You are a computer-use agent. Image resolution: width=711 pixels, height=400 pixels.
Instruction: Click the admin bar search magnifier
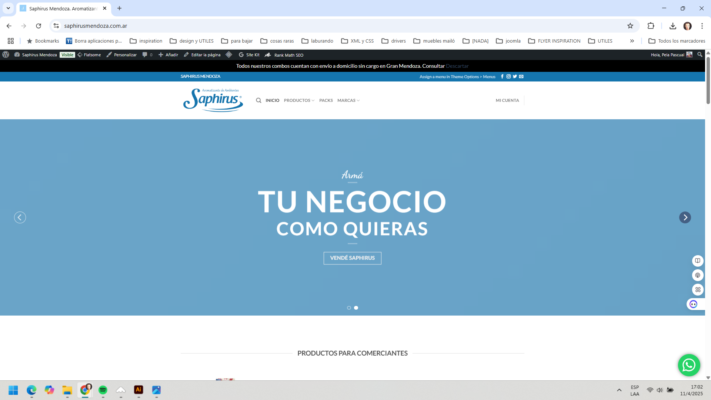click(x=700, y=55)
